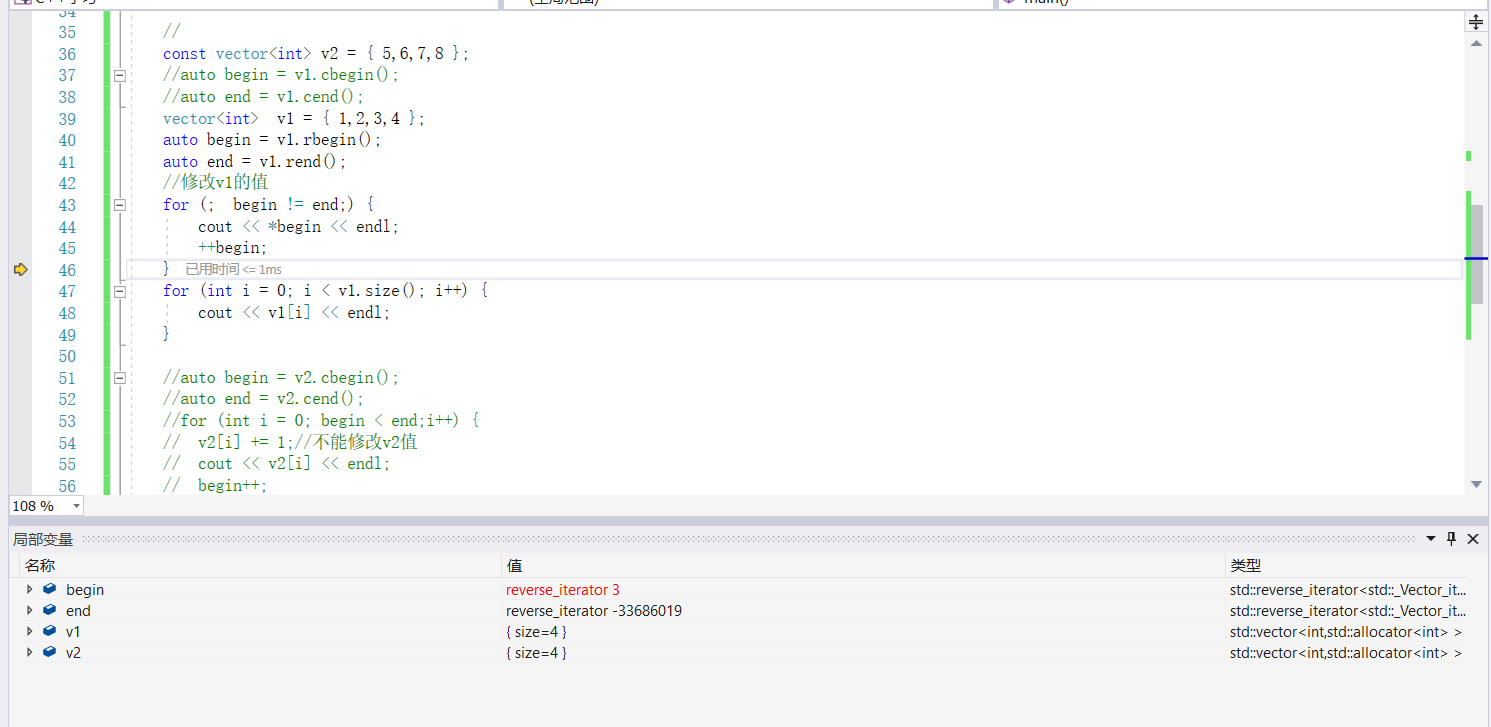Click the code 'auto end = v1.rend();'
This screenshot has width=1491, height=727.
coord(255,162)
